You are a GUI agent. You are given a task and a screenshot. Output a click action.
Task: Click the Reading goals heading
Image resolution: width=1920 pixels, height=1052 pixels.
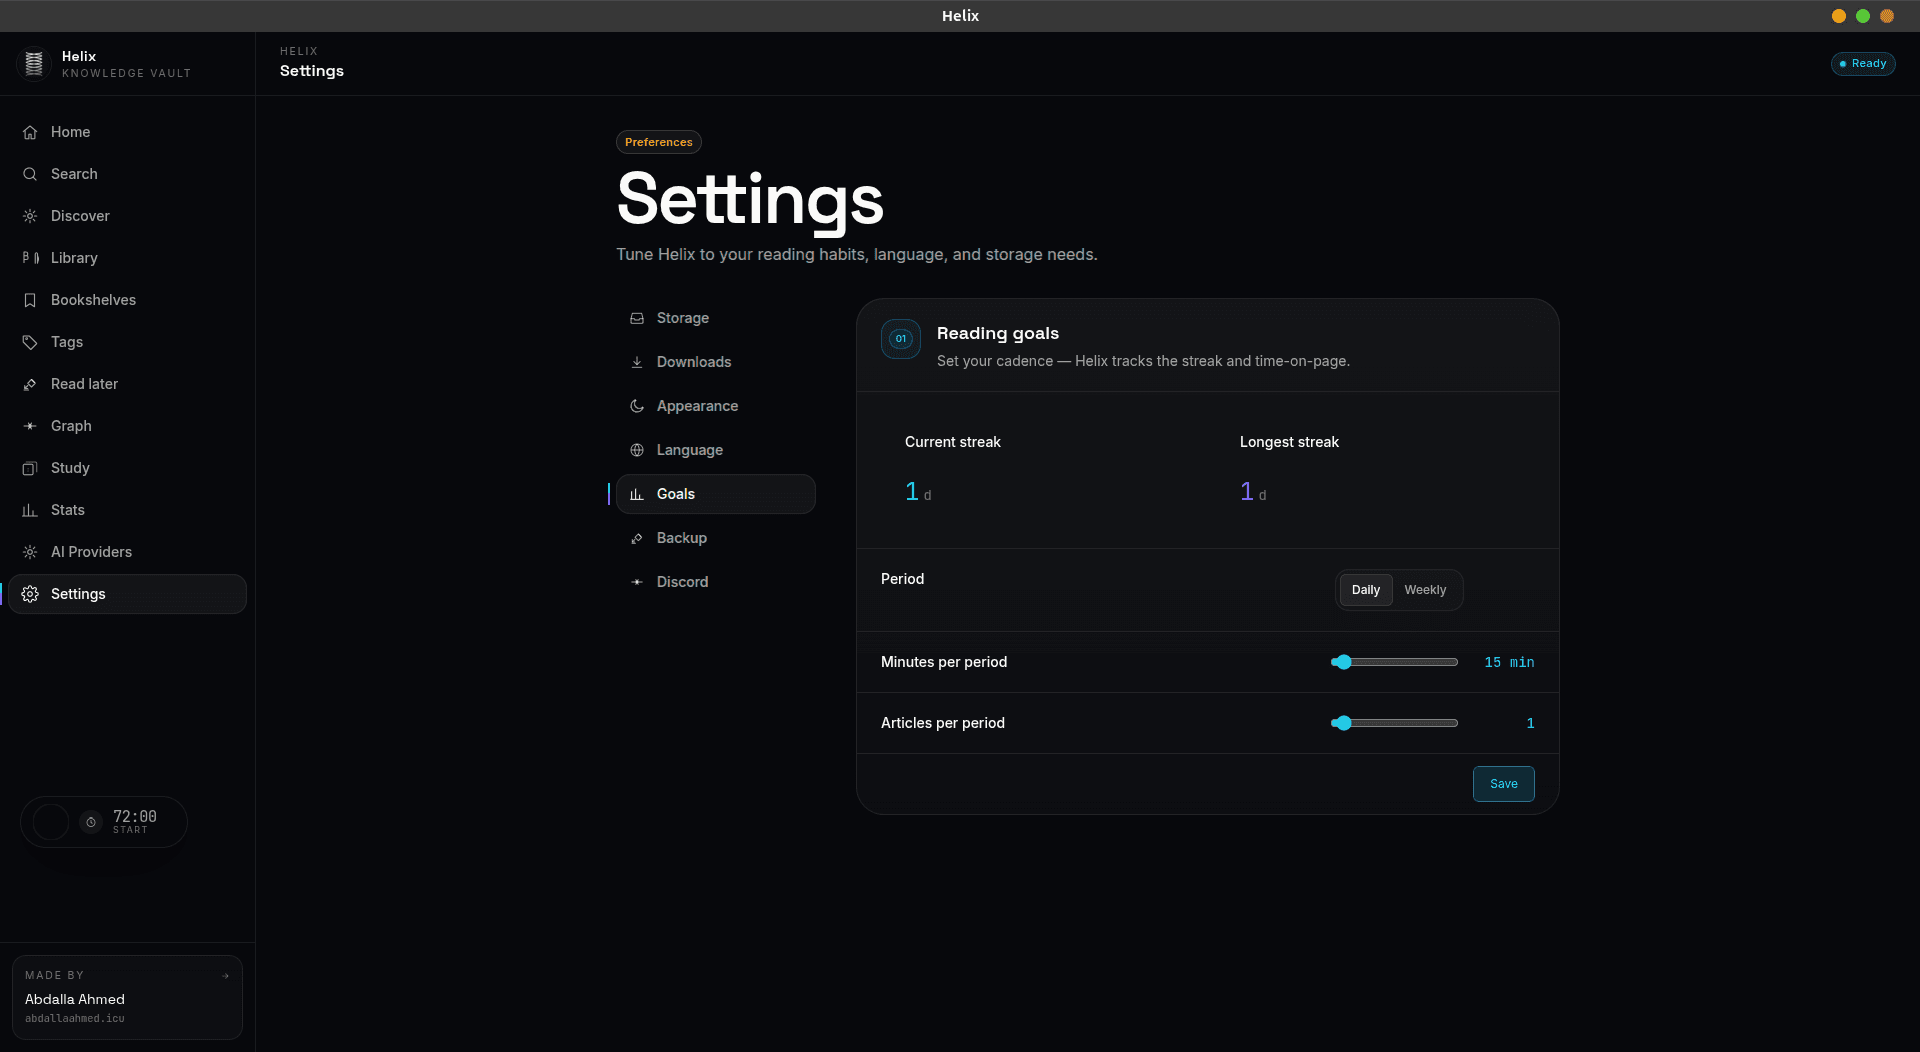(997, 333)
